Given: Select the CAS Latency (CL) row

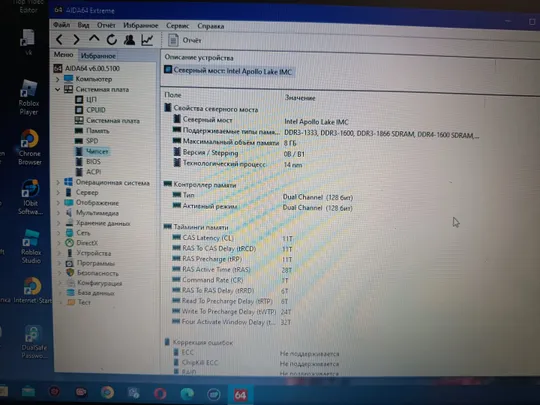Looking at the screenshot, I should pos(233,238).
